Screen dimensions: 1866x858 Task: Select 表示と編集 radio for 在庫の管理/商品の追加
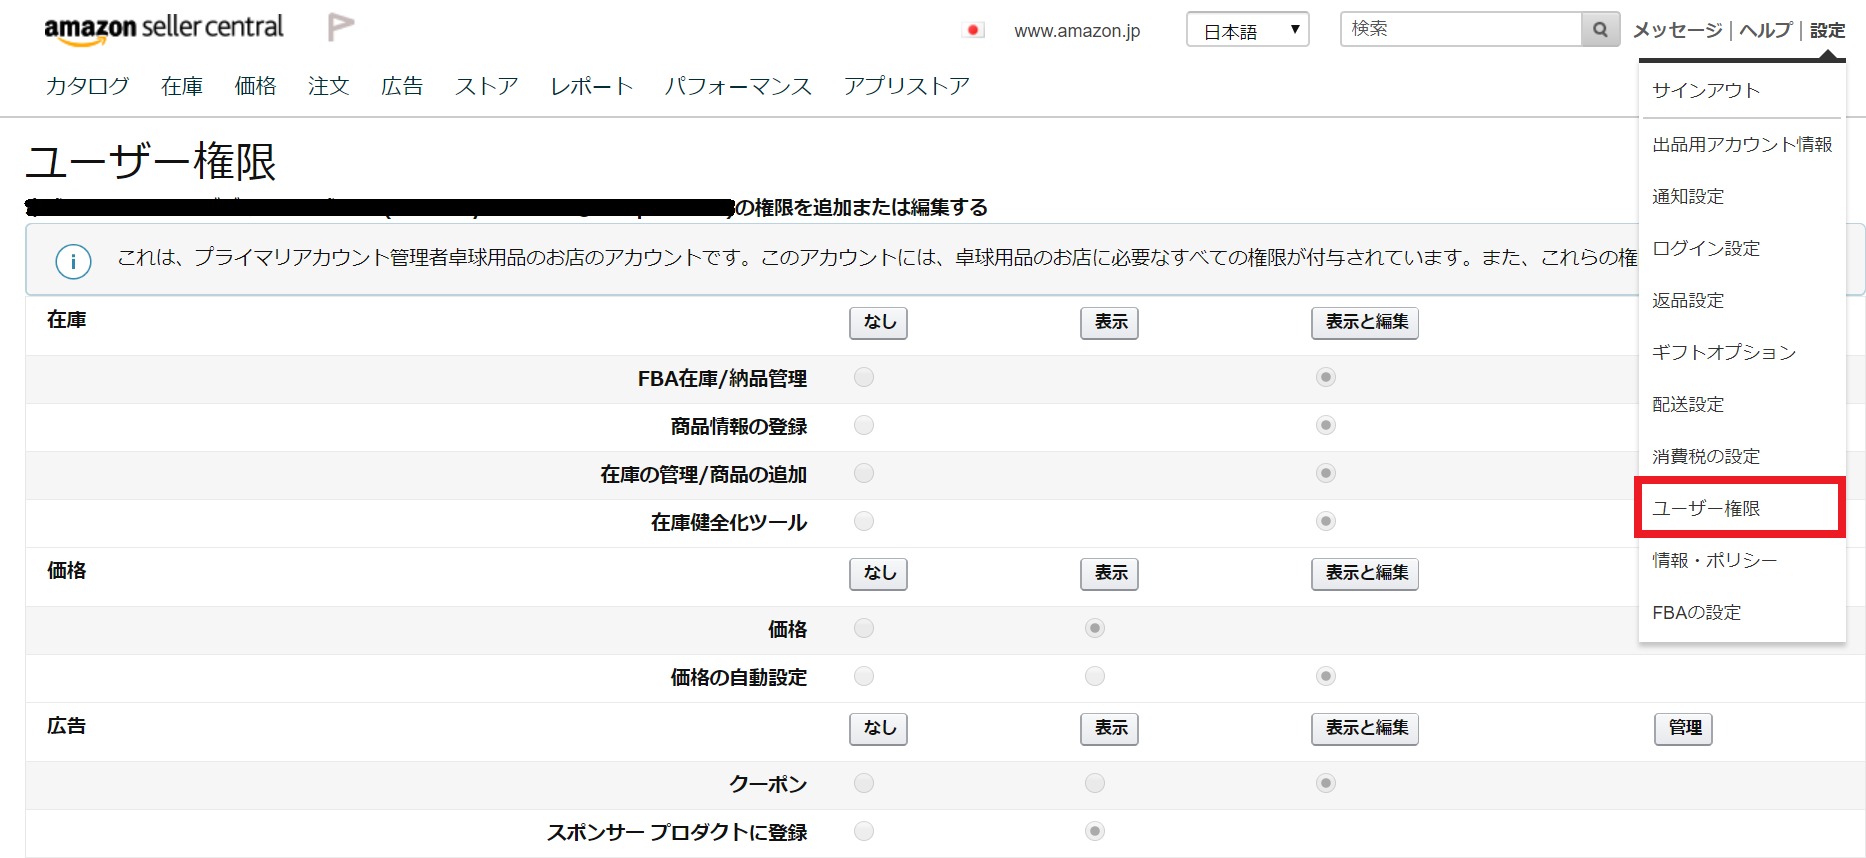1326,473
